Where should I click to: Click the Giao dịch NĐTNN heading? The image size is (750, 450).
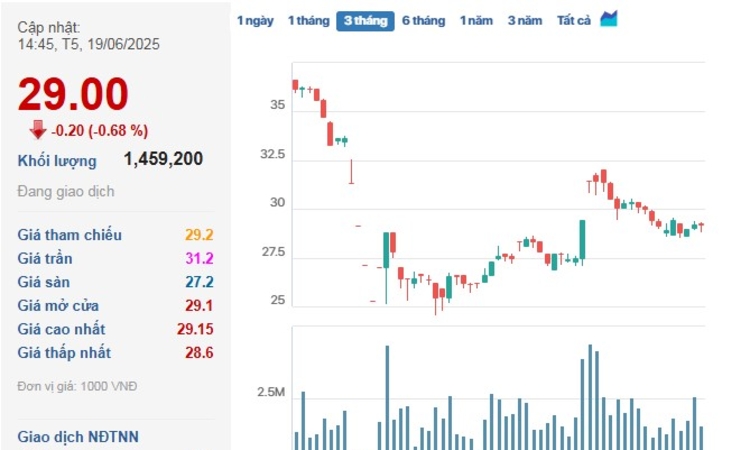78,436
